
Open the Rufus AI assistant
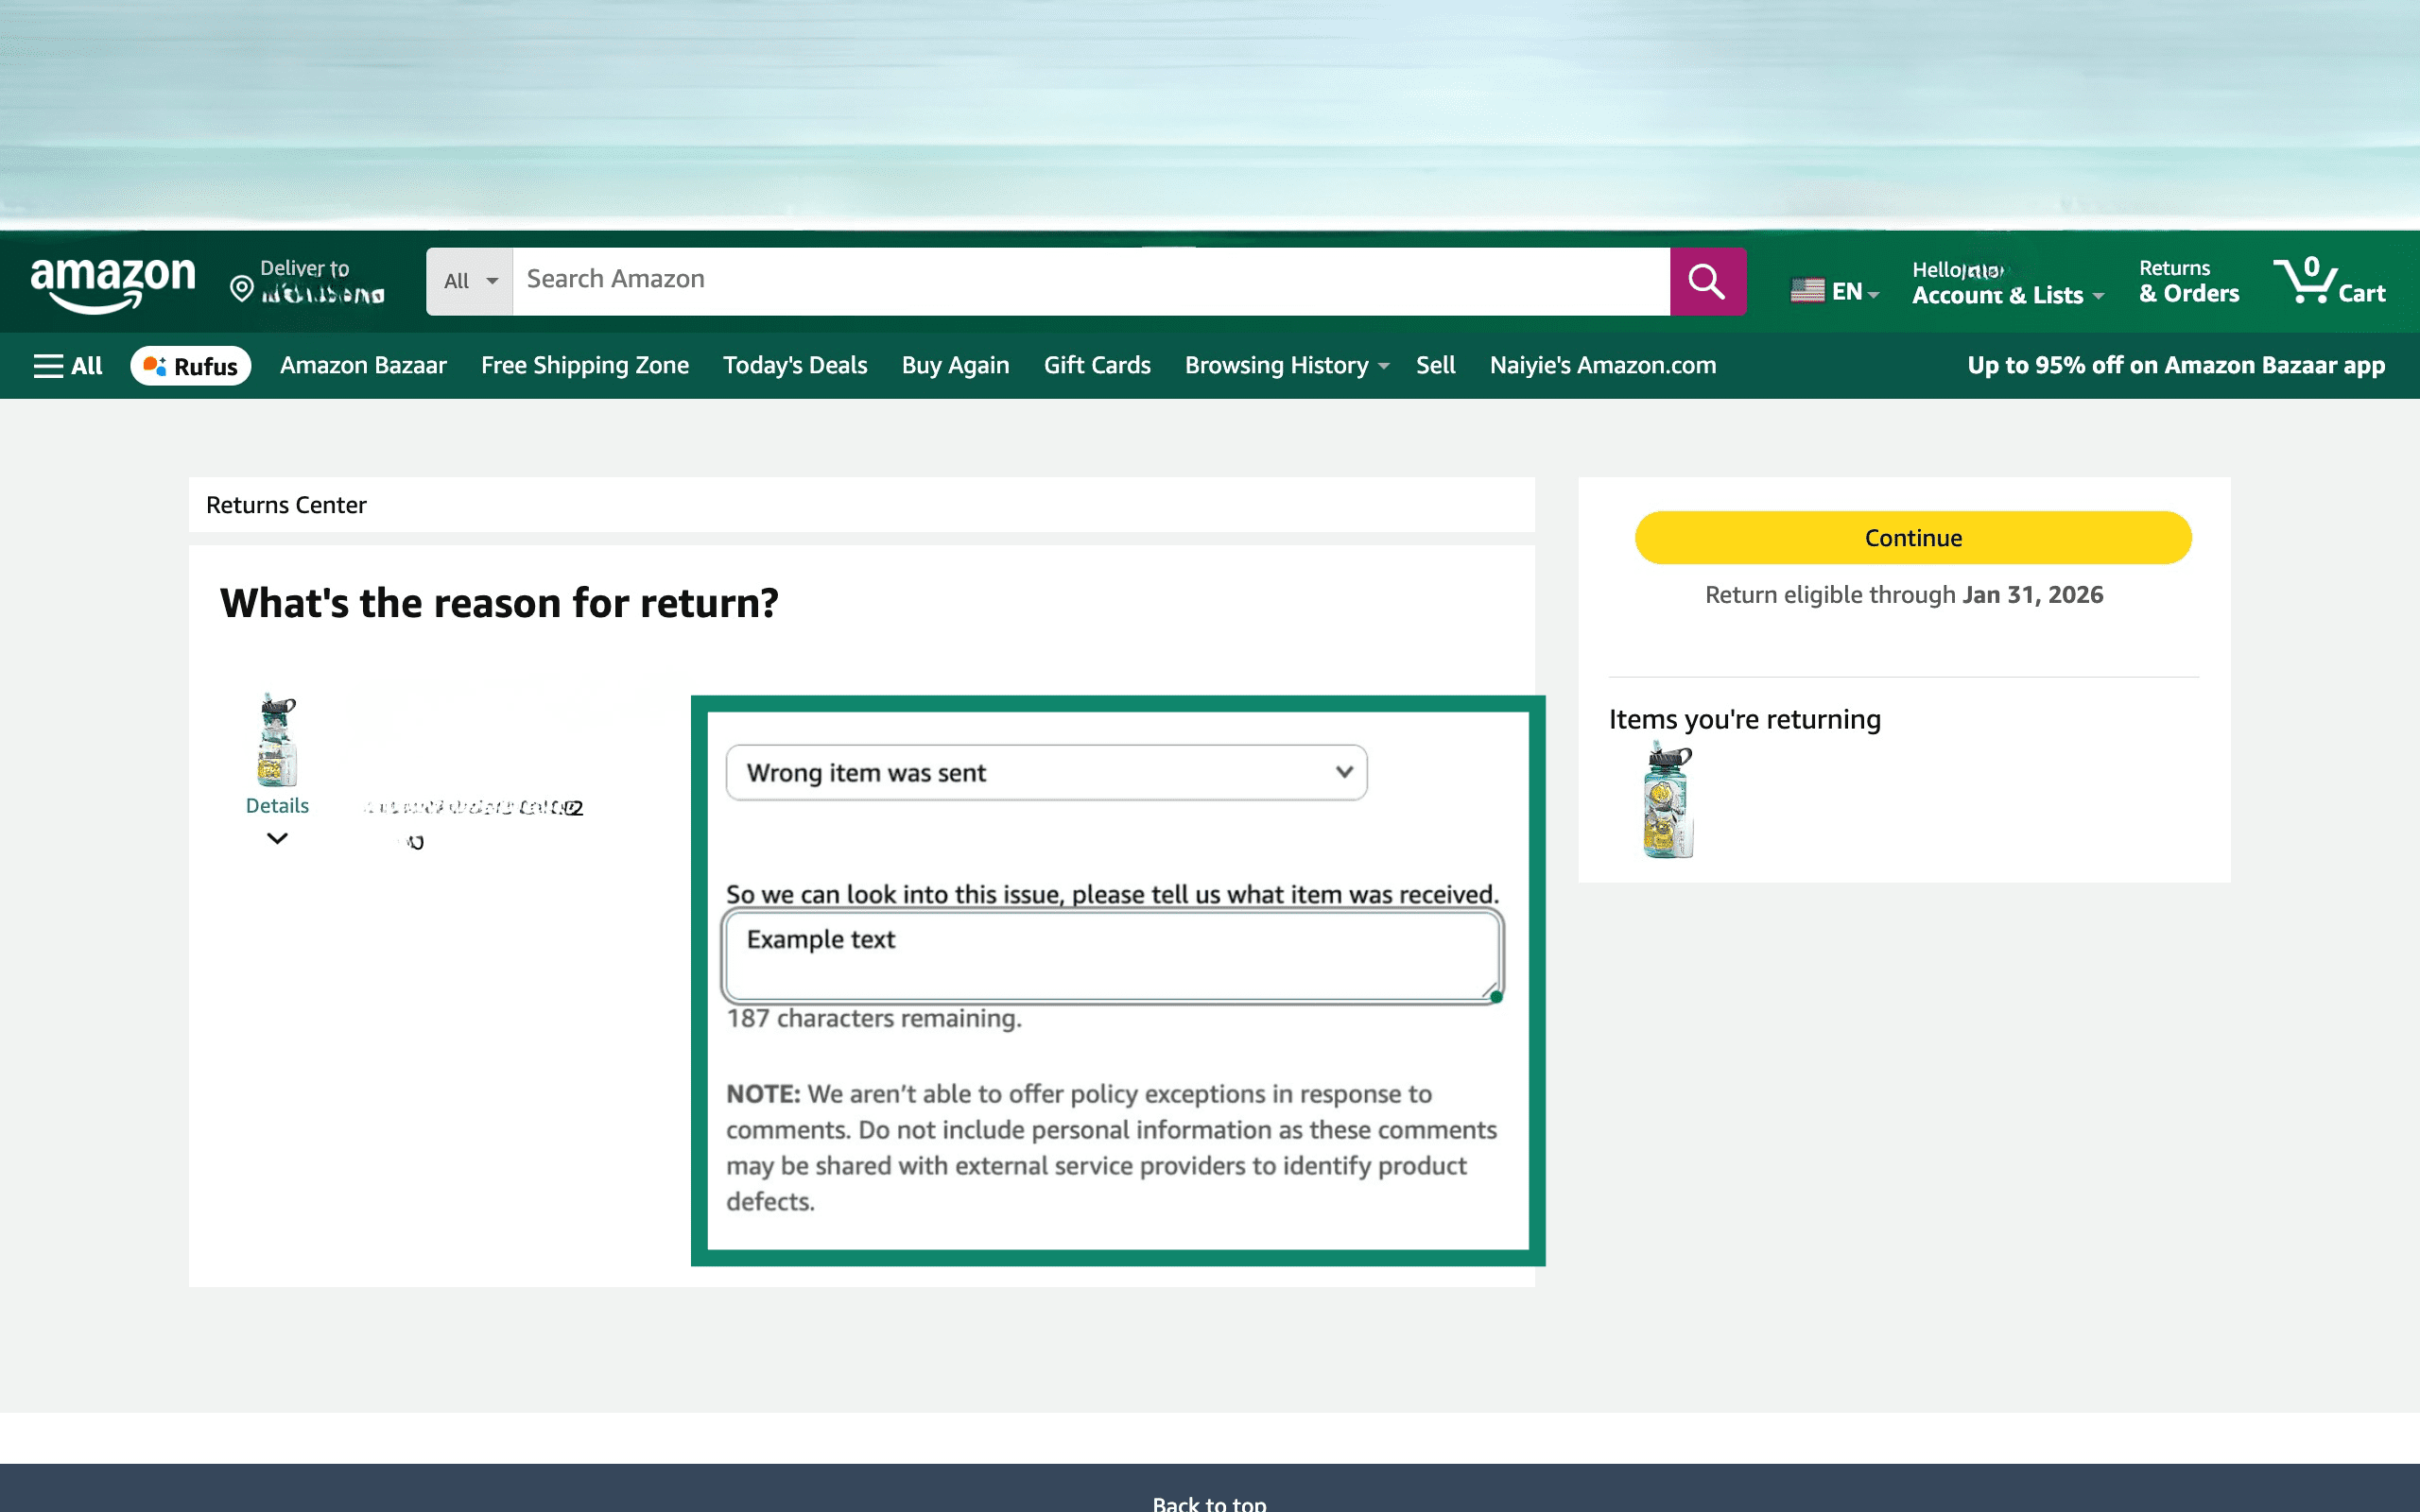[190, 365]
